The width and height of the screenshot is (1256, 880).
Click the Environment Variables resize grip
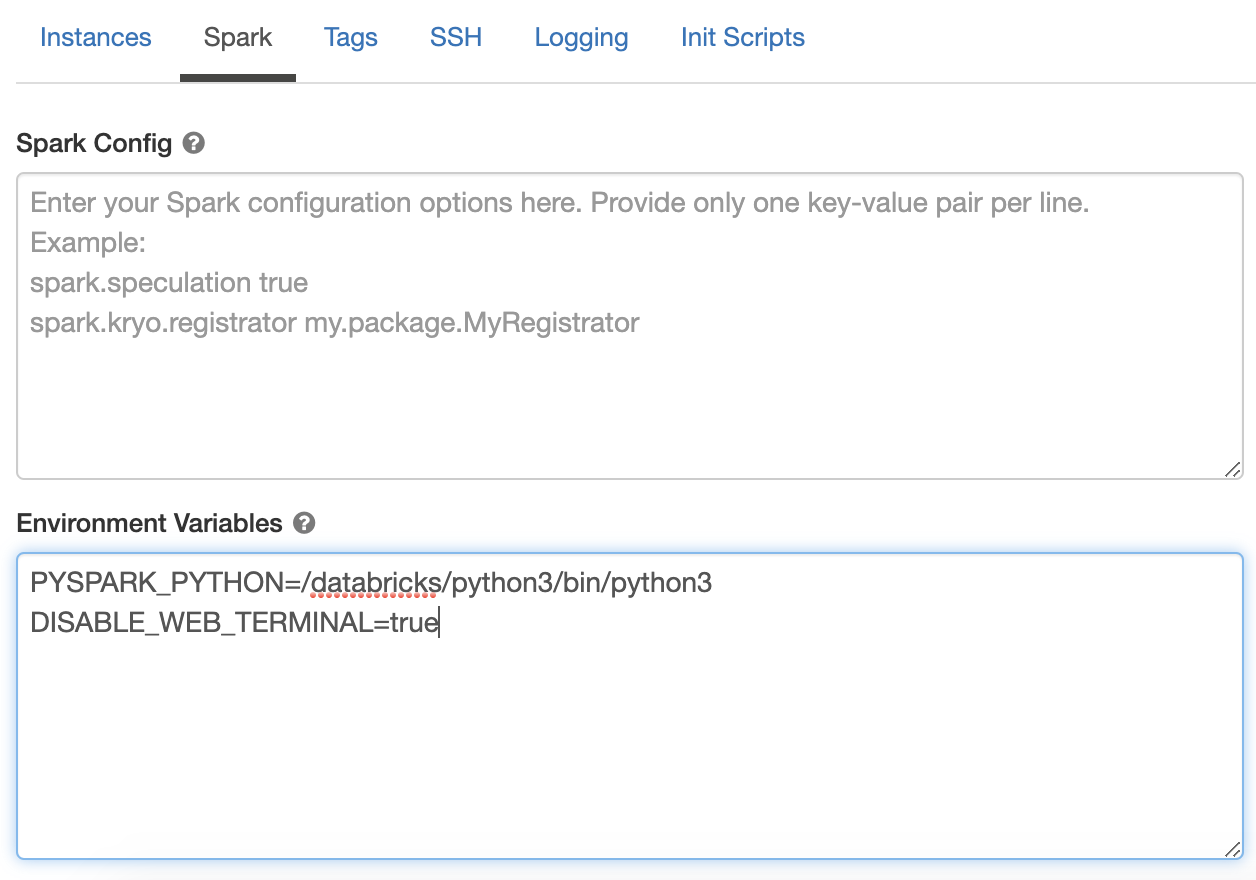(x=1231, y=851)
